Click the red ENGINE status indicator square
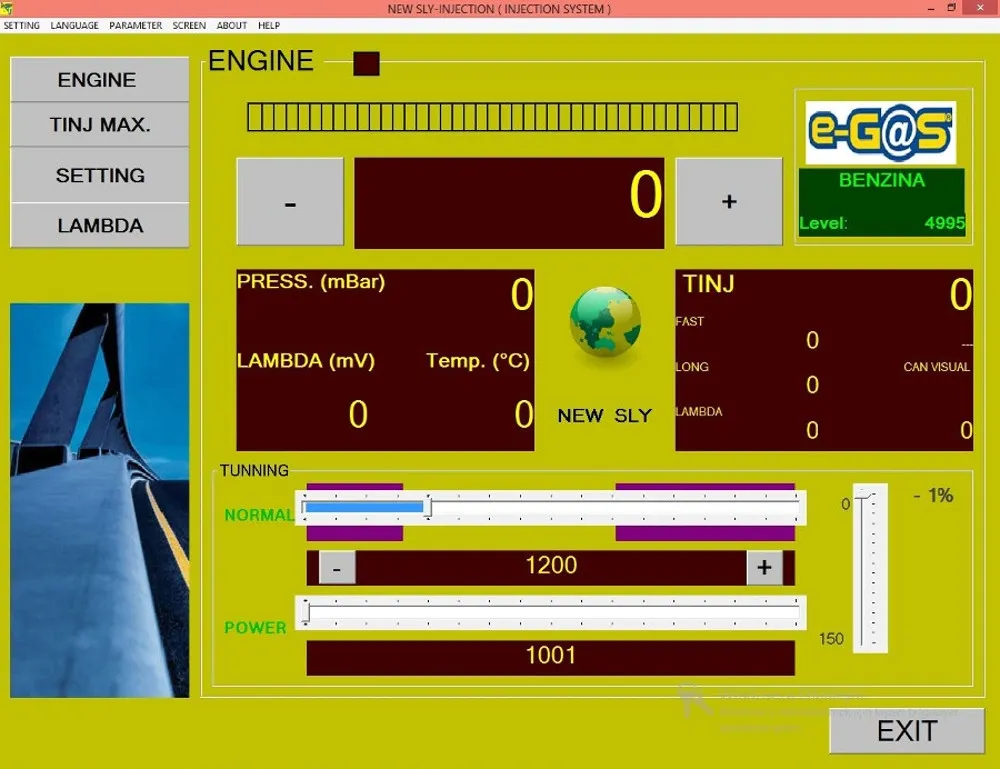Viewport: 1000px width, 769px height. 366,62
